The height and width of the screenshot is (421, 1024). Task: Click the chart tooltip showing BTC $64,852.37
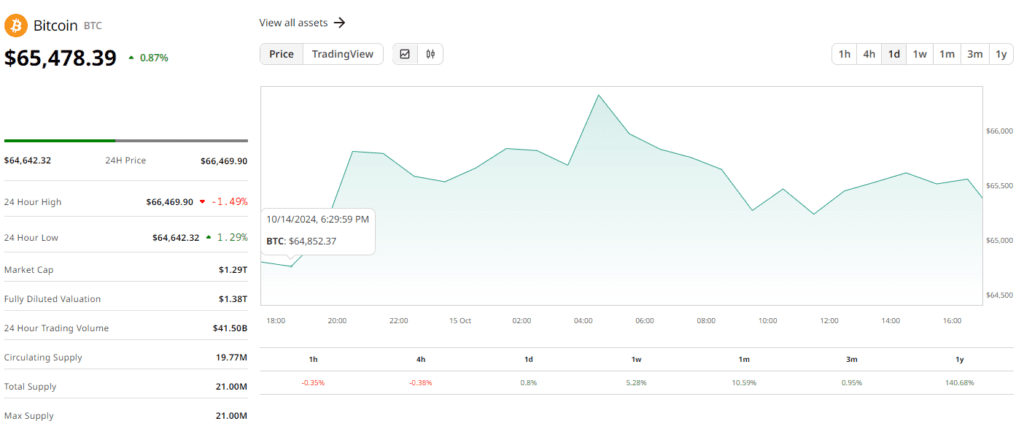(317, 231)
